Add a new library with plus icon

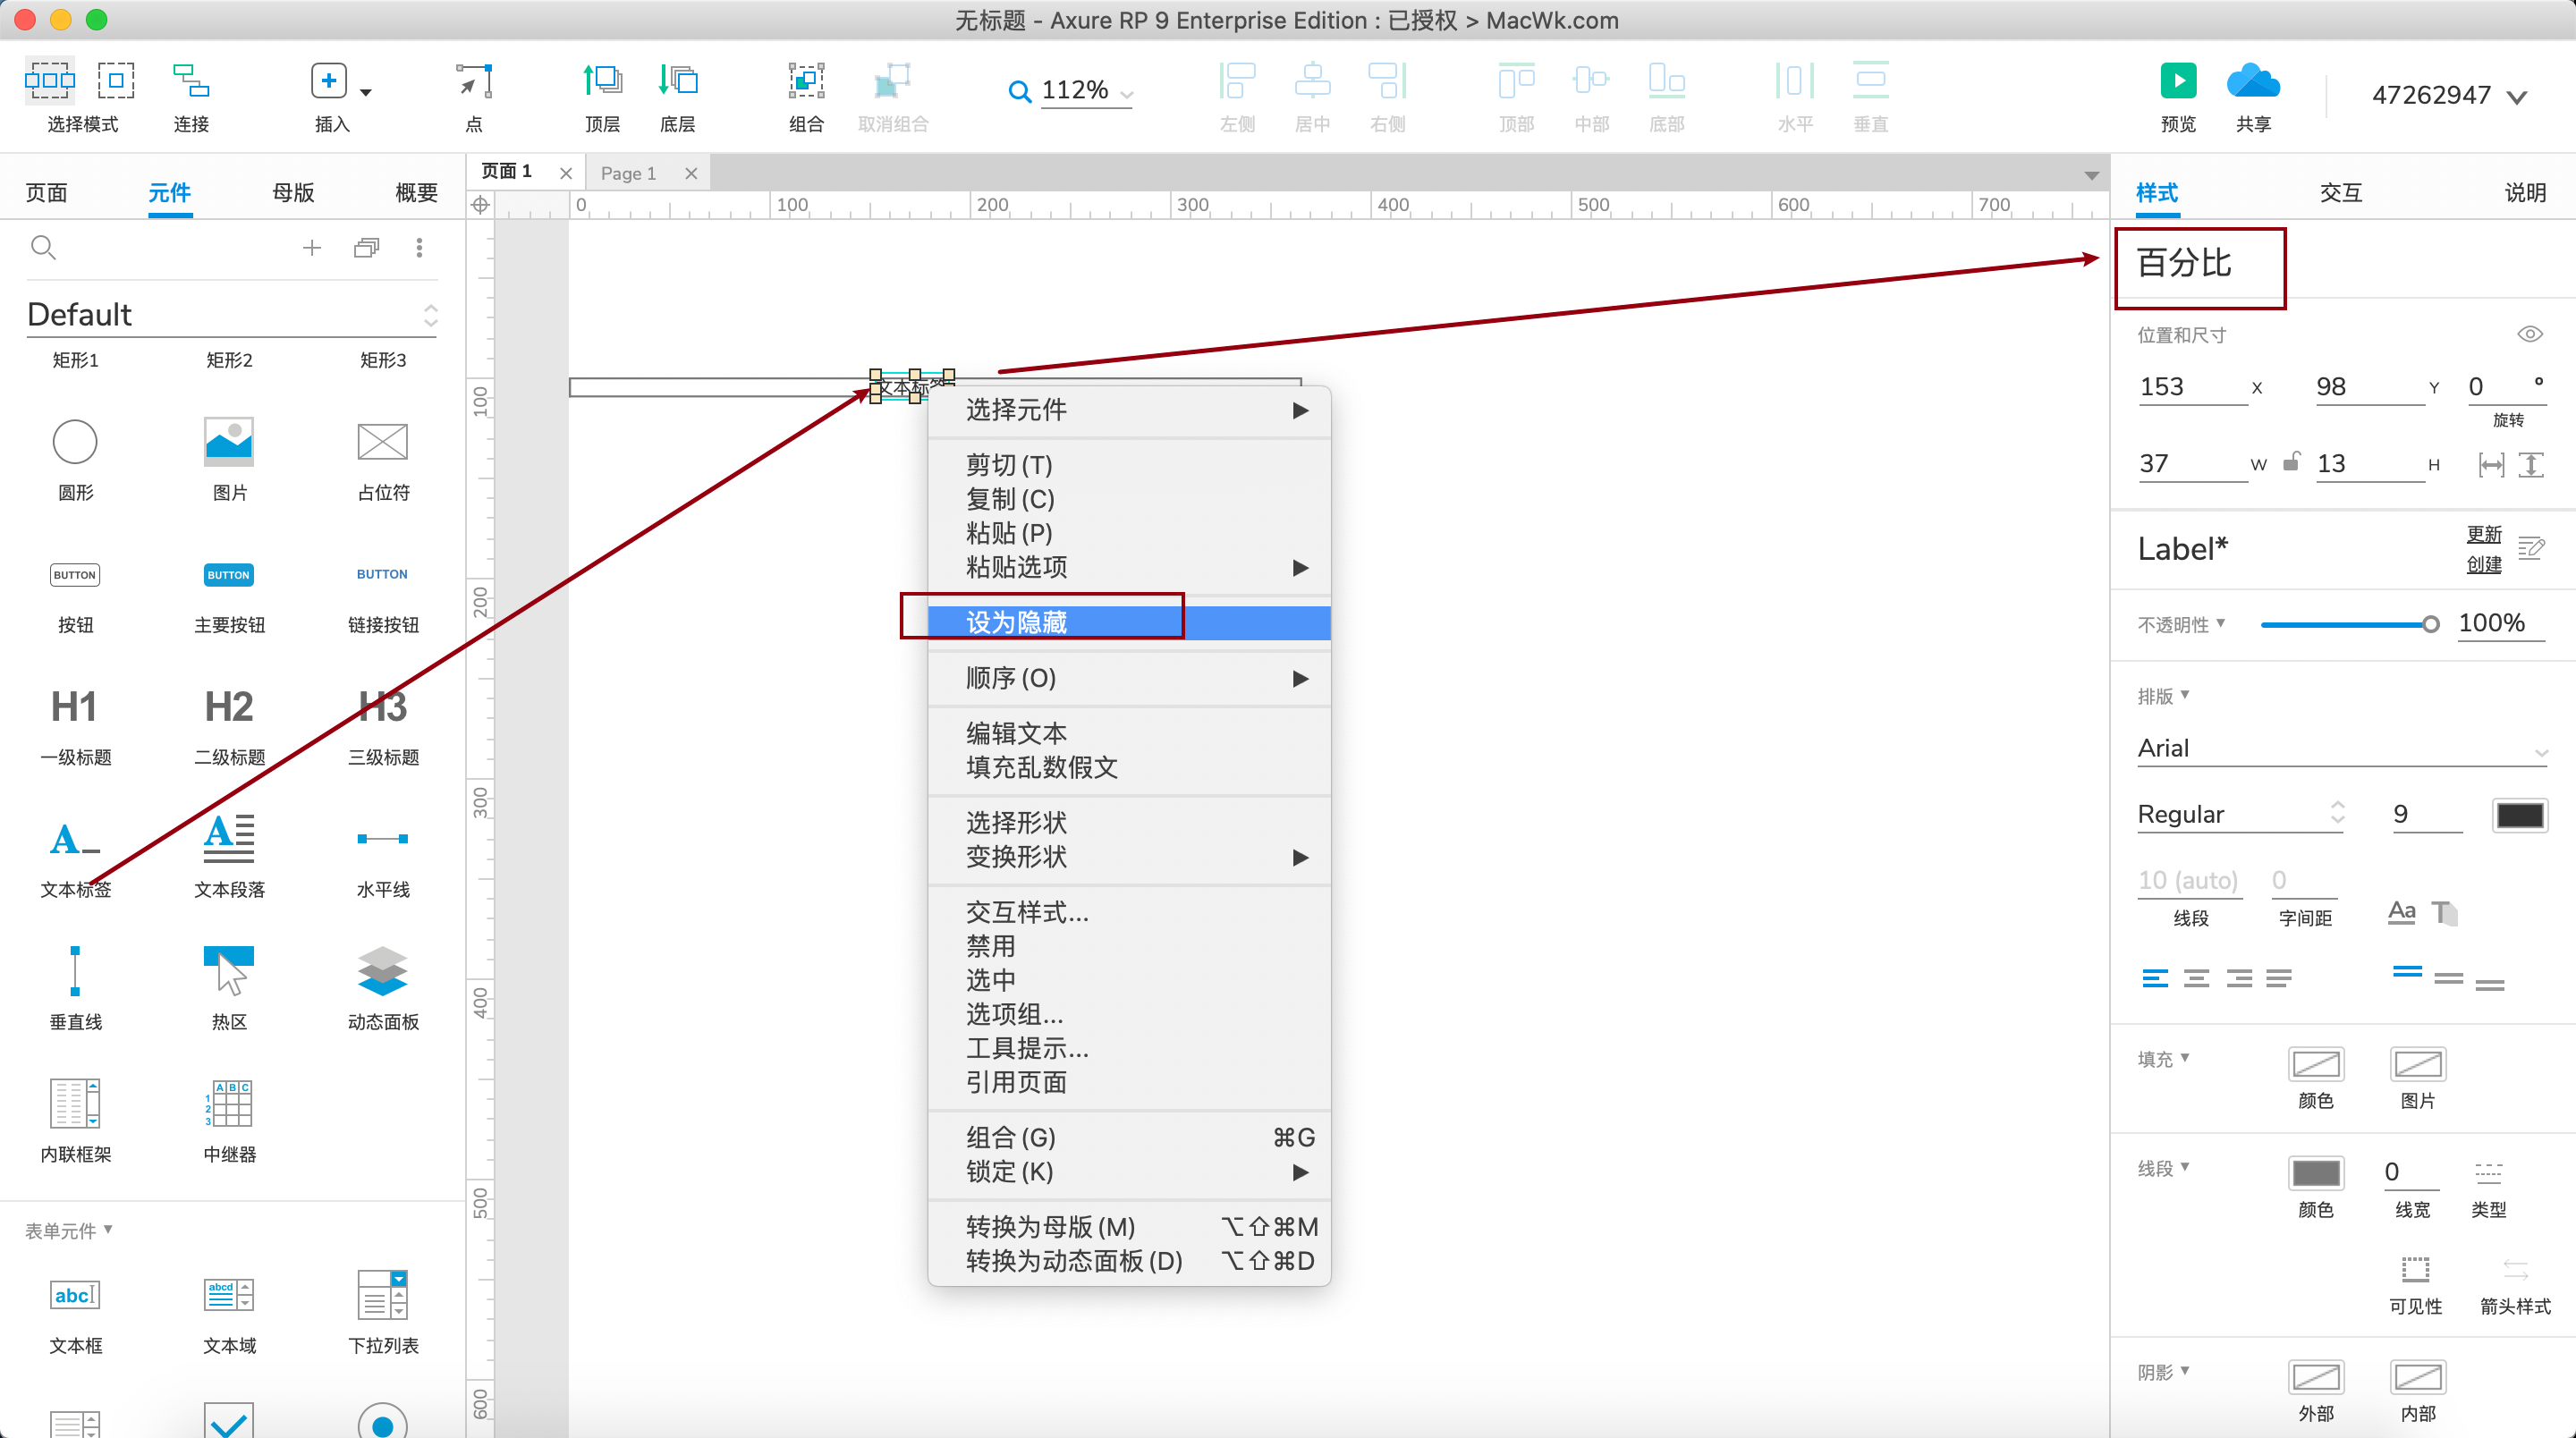pos(312,247)
